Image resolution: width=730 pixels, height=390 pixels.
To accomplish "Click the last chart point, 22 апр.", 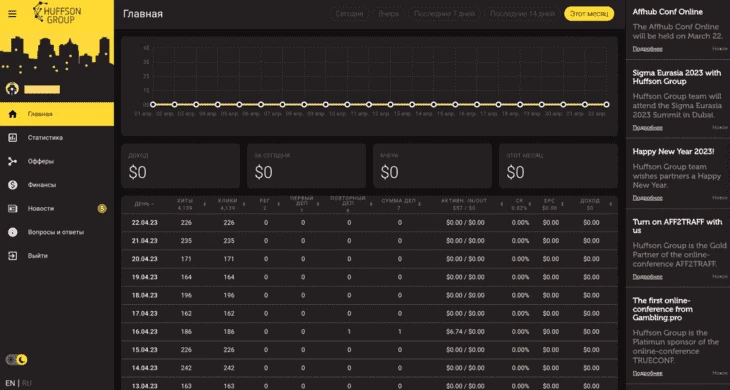I will (x=606, y=105).
